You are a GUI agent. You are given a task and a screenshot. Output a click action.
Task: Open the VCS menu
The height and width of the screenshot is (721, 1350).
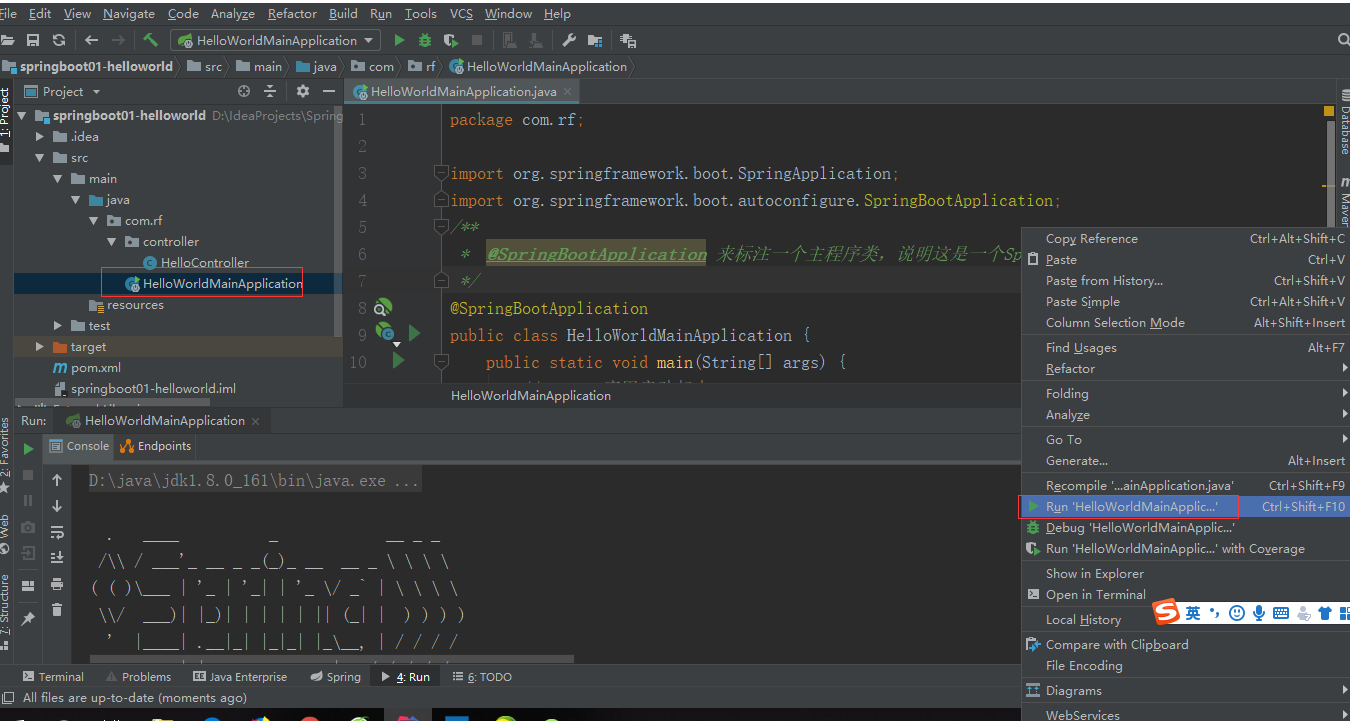461,14
